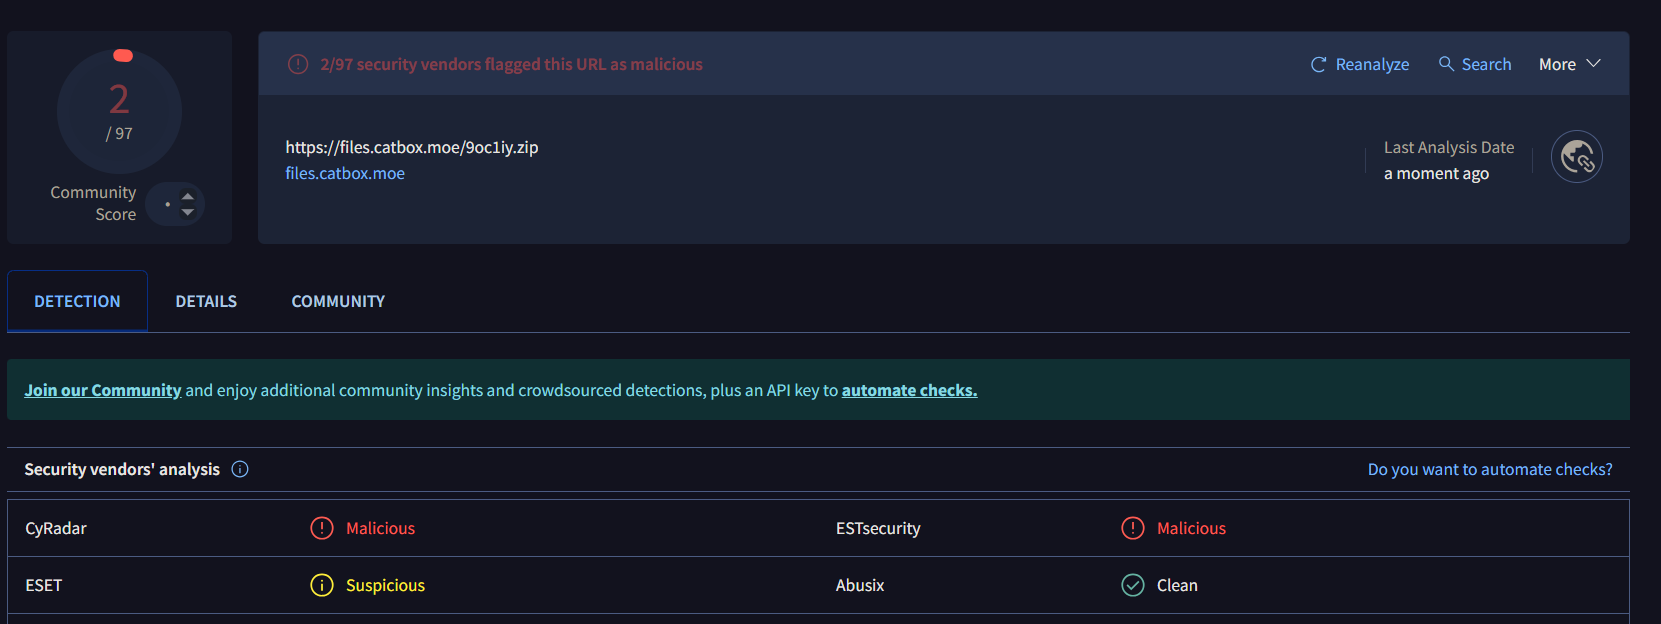Screen dimensions: 1661x624
Task: Open the COMMUNITY tab
Action: (x=338, y=301)
